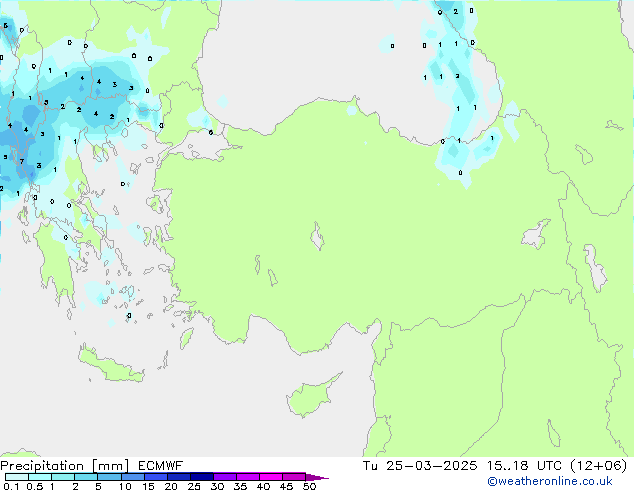Viewport: 634px width, 490px height.
Task: Select the 30–35 mm purple legend box
Action: coord(225,477)
